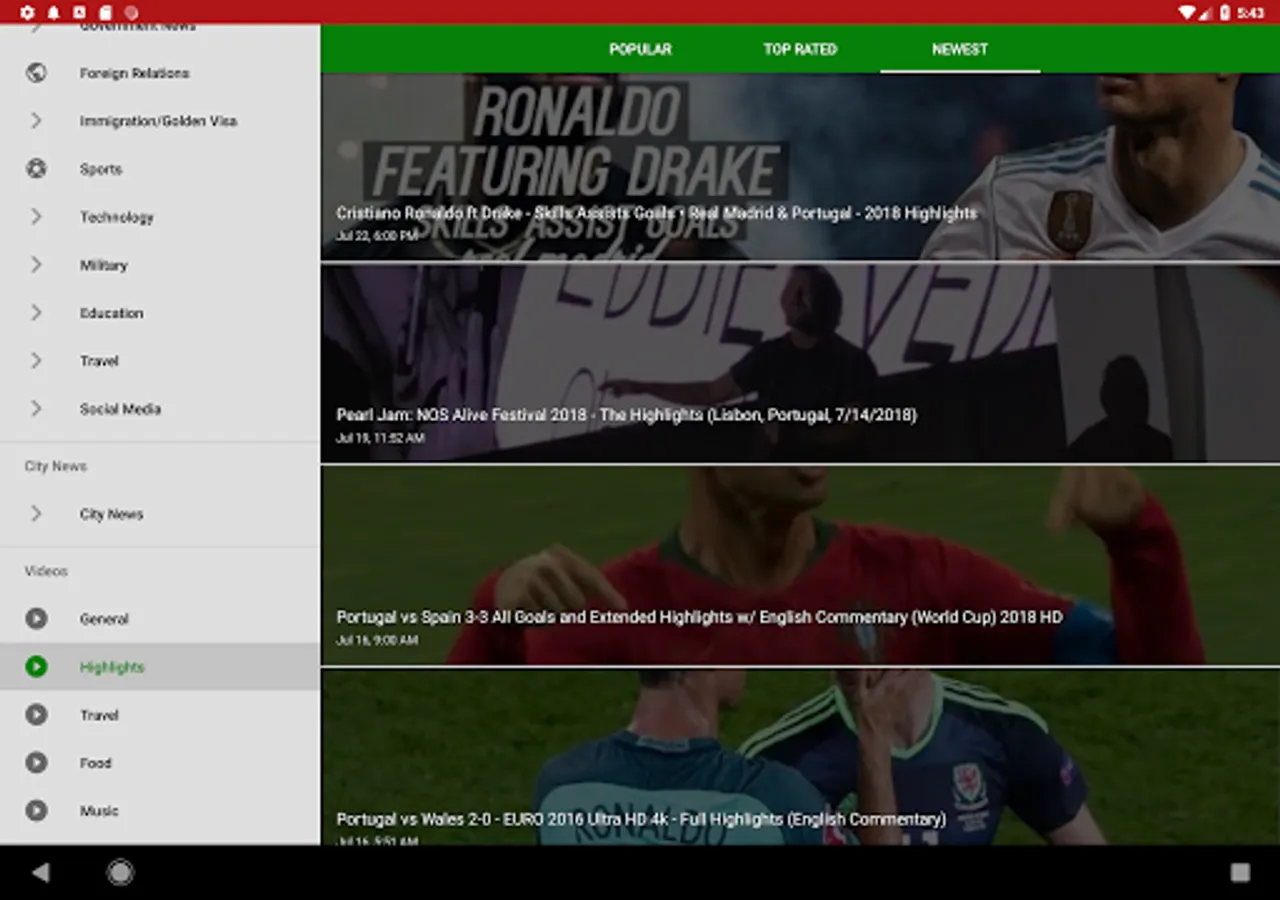Open Immigration/Golden Visa section
This screenshot has width=1280, height=900.
click(160, 121)
